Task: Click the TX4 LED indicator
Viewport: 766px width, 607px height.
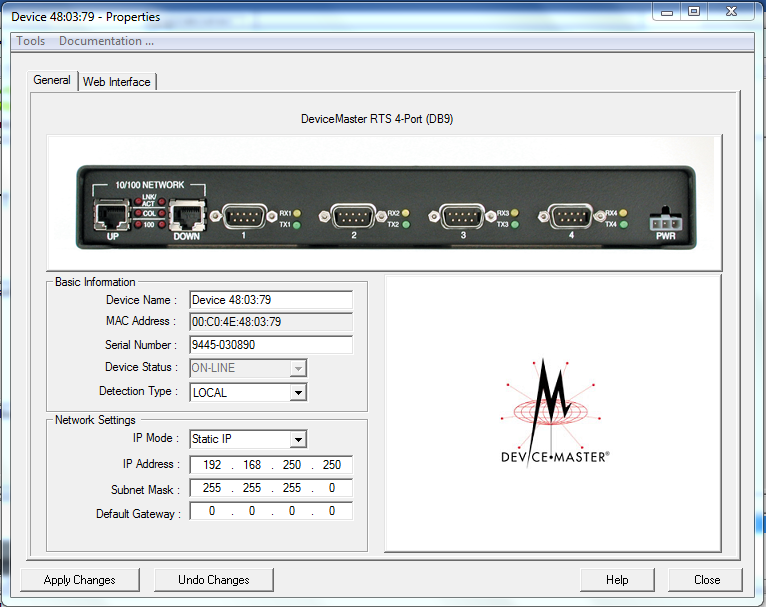Action: point(623,225)
